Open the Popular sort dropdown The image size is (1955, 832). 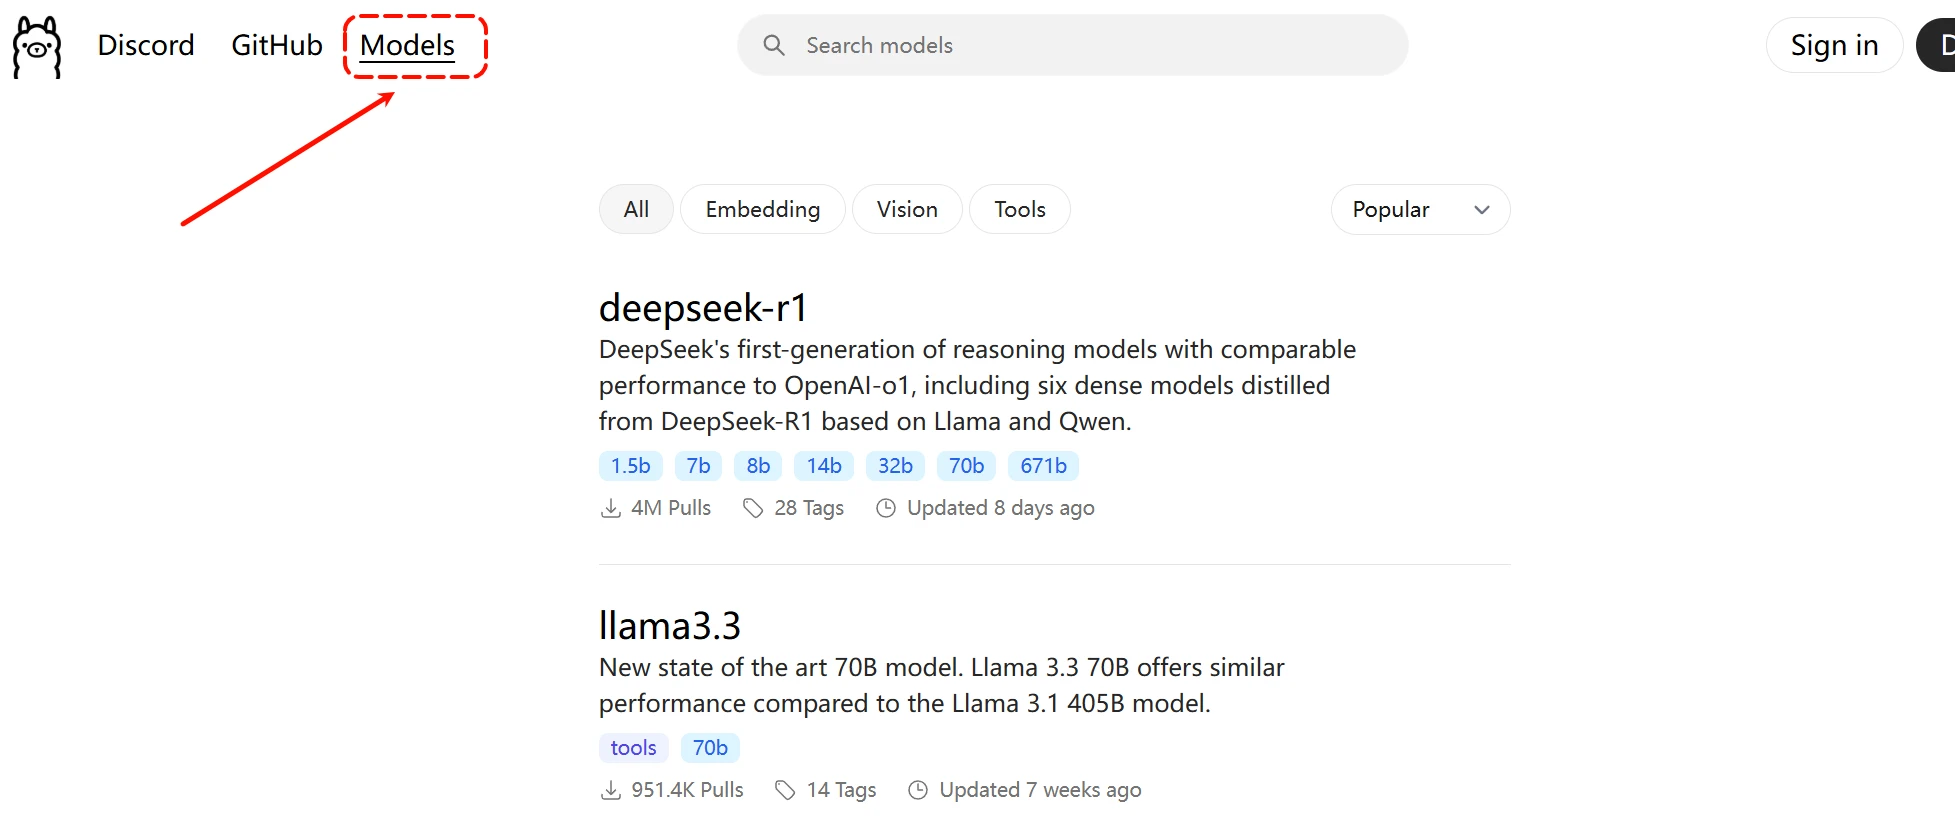(x=1420, y=209)
